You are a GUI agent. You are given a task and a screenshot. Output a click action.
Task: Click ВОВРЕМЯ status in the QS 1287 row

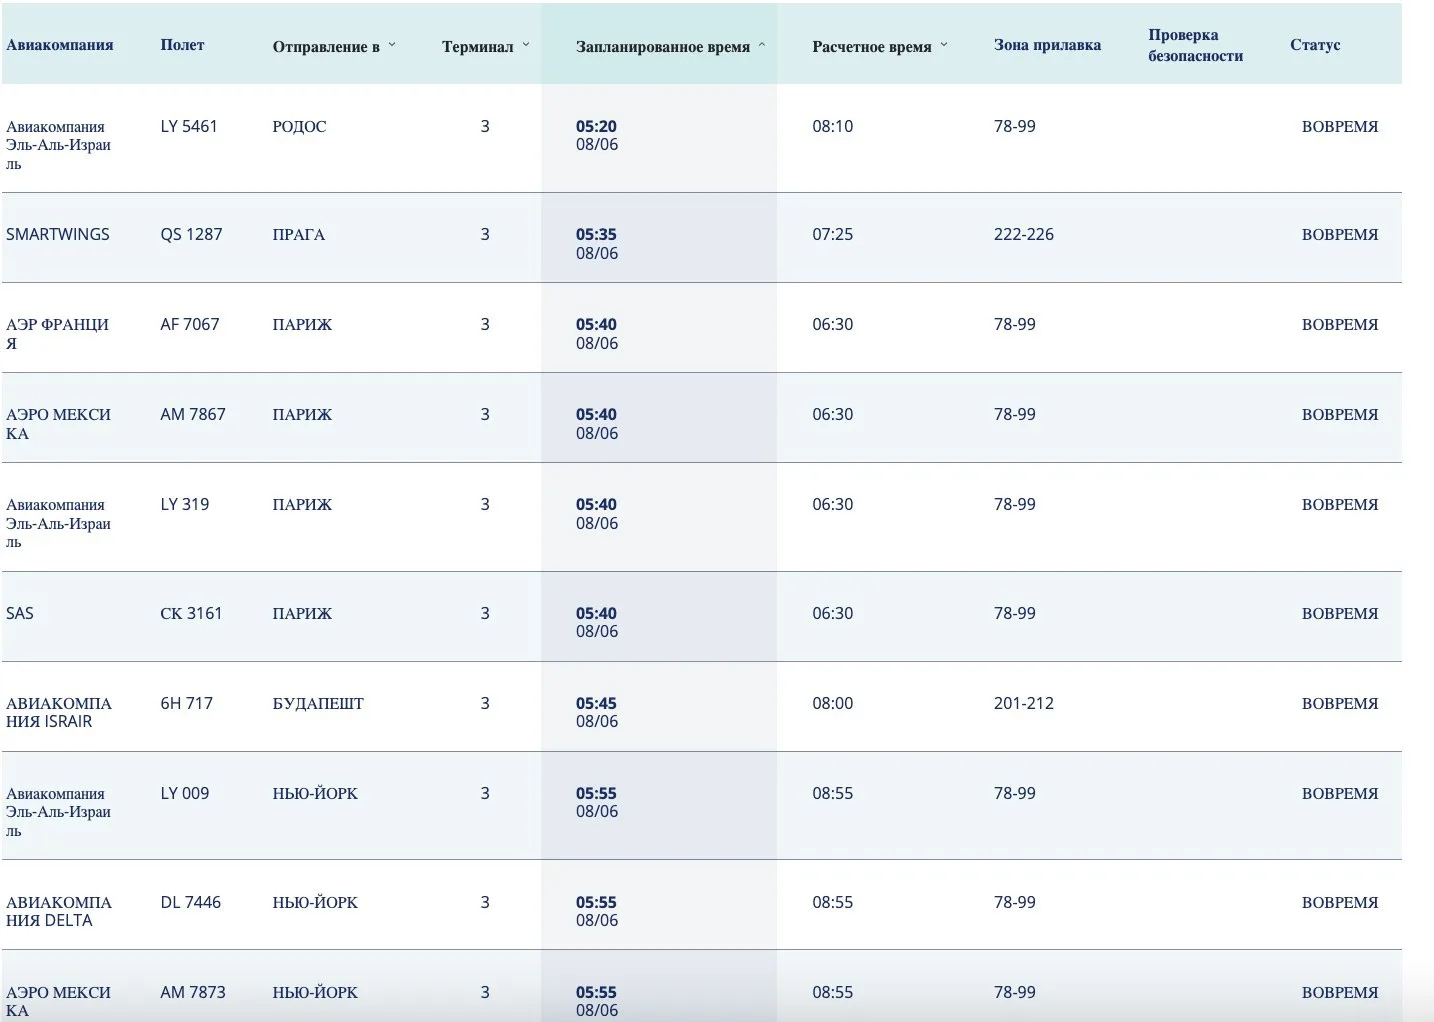click(1340, 234)
